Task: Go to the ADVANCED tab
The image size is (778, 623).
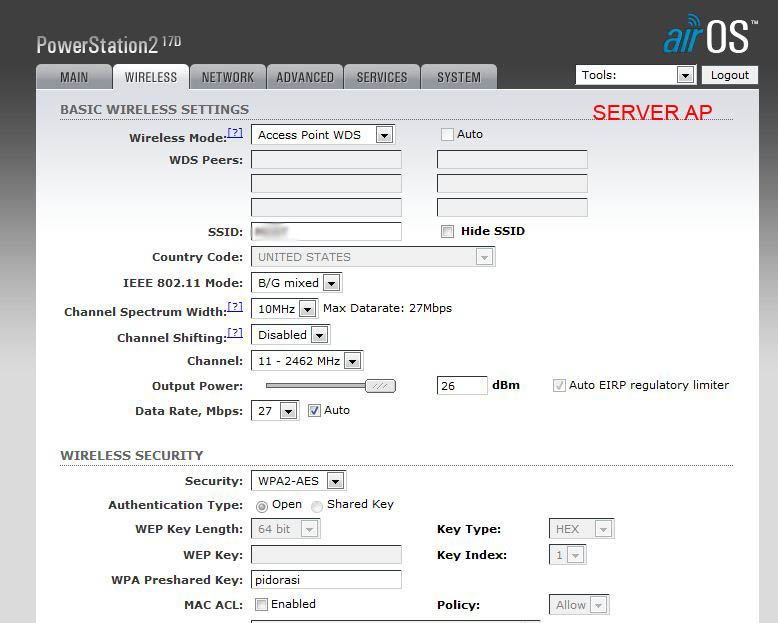Action: click(x=305, y=77)
